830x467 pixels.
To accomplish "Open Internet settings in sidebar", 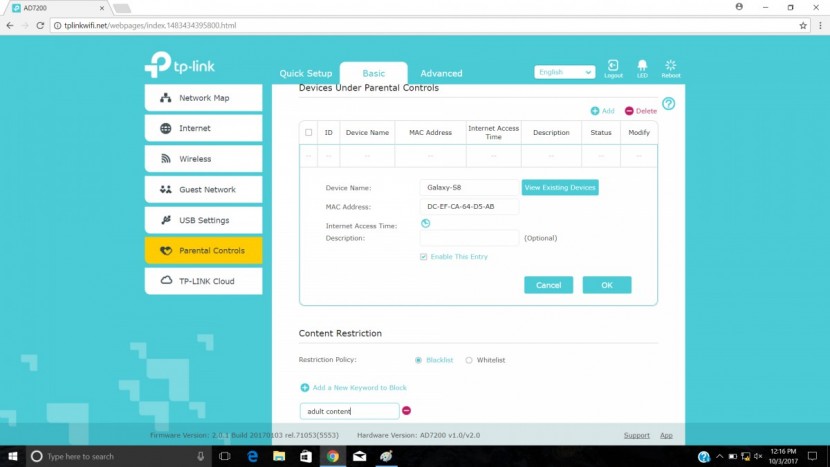I will tap(203, 128).
